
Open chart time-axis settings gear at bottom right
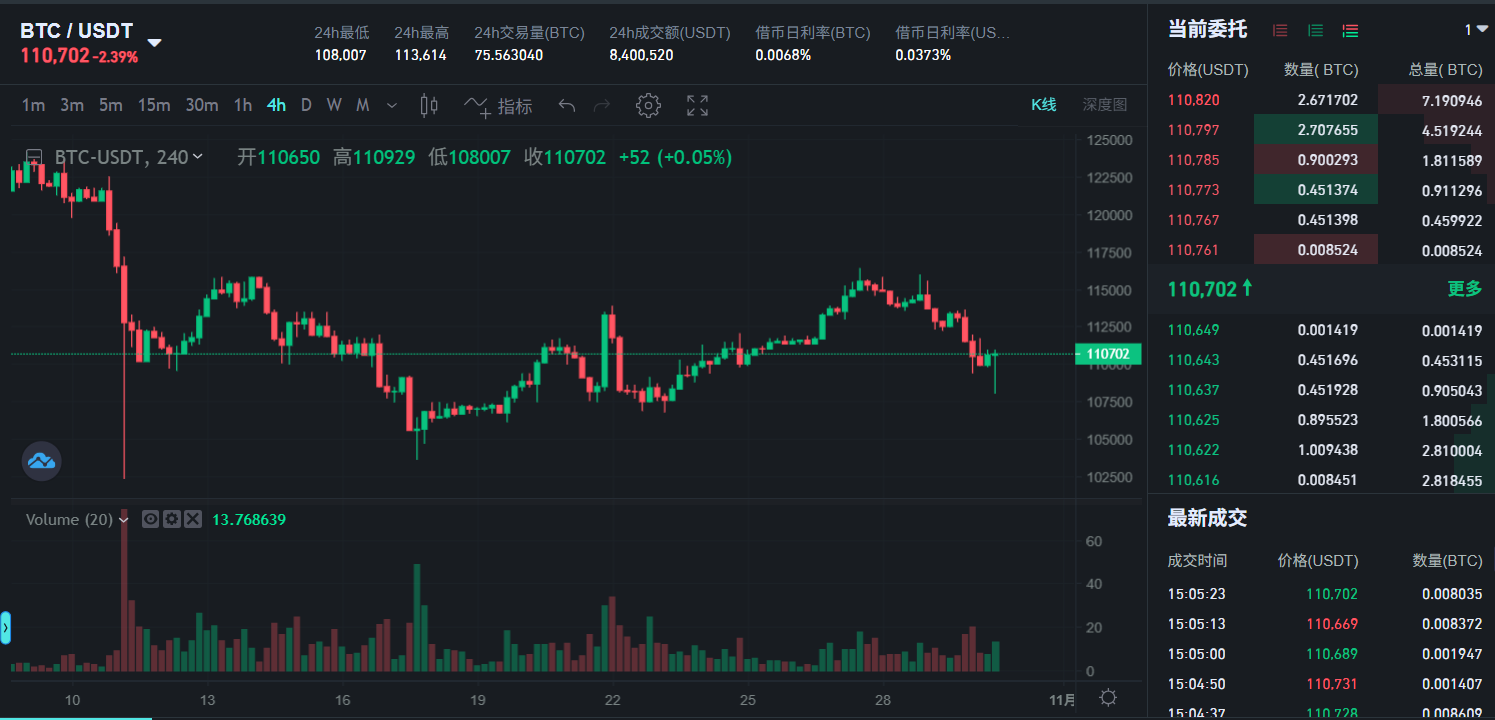click(1107, 698)
